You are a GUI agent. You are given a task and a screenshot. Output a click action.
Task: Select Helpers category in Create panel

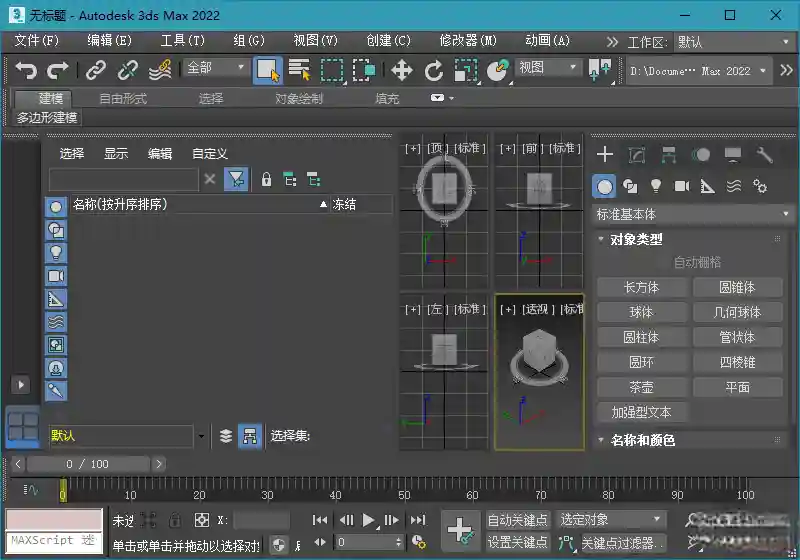click(708, 187)
